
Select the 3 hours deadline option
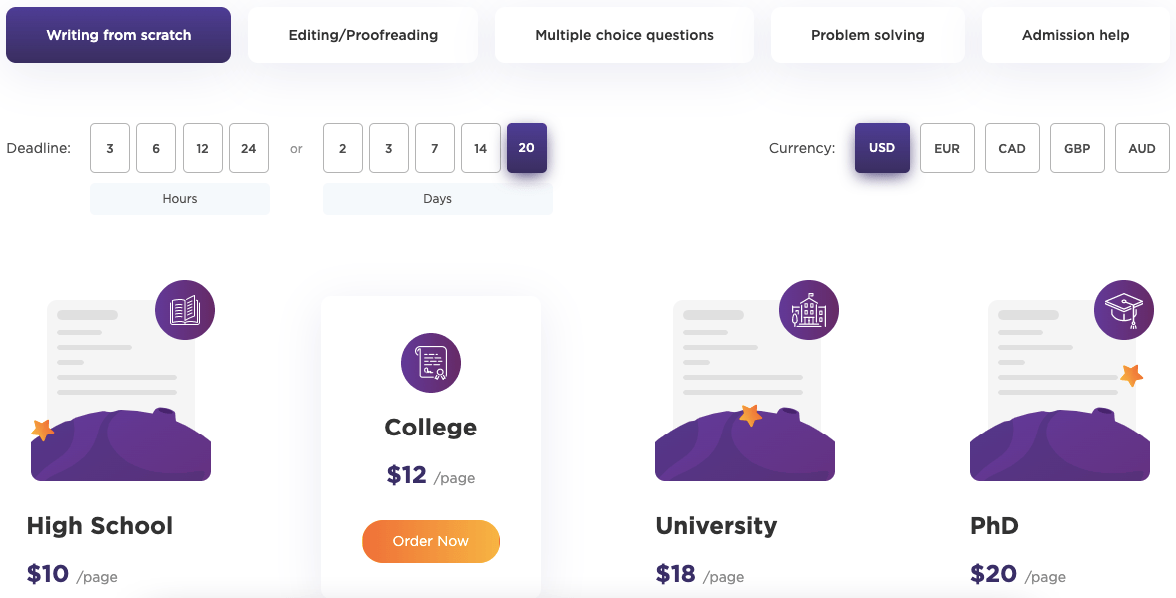pyautogui.click(x=110, y=148)
